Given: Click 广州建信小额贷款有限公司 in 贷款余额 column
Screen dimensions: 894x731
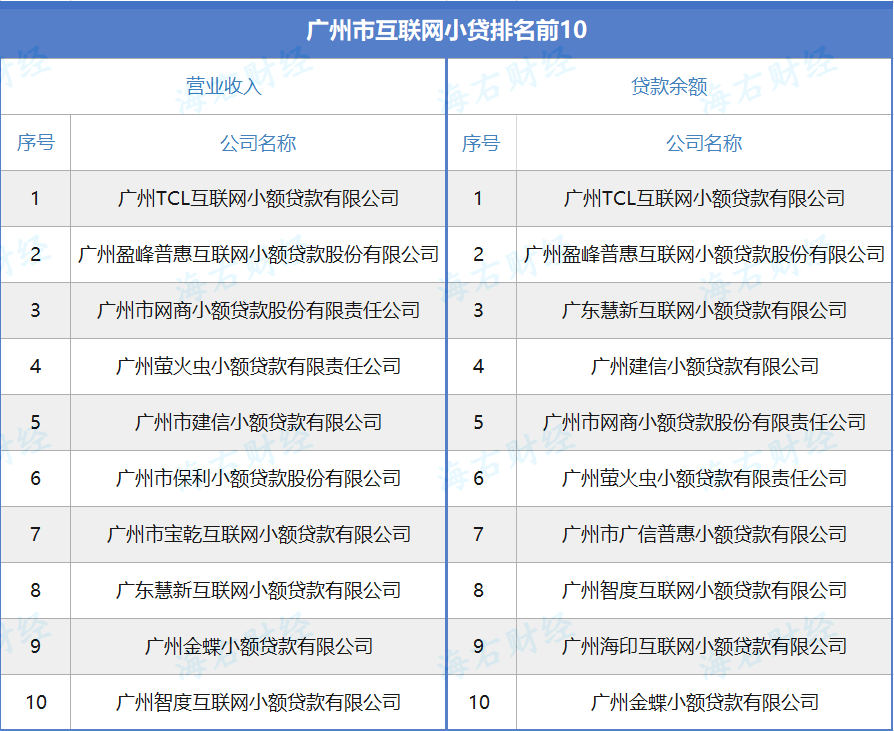Looking at the screenshot, I should [x=704, y=366].
